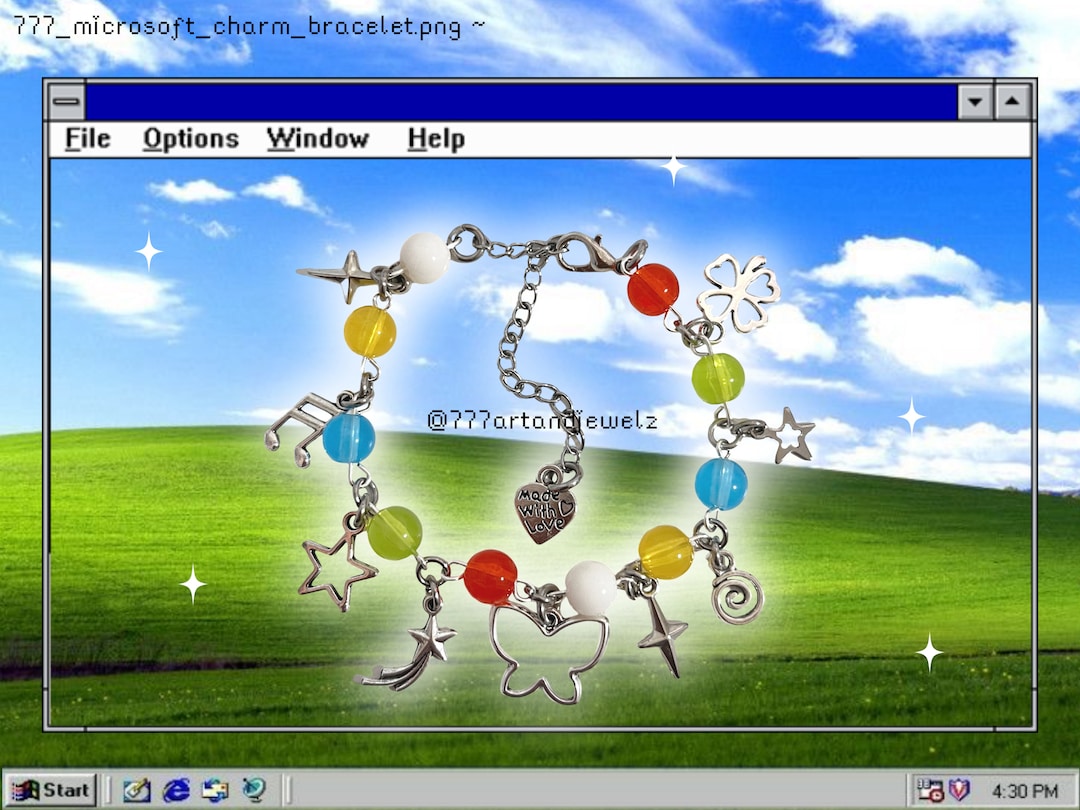Click the control-menu box on the window title bar
Image resolution: width=1080 pixels, height=810 pixels.
66,99
